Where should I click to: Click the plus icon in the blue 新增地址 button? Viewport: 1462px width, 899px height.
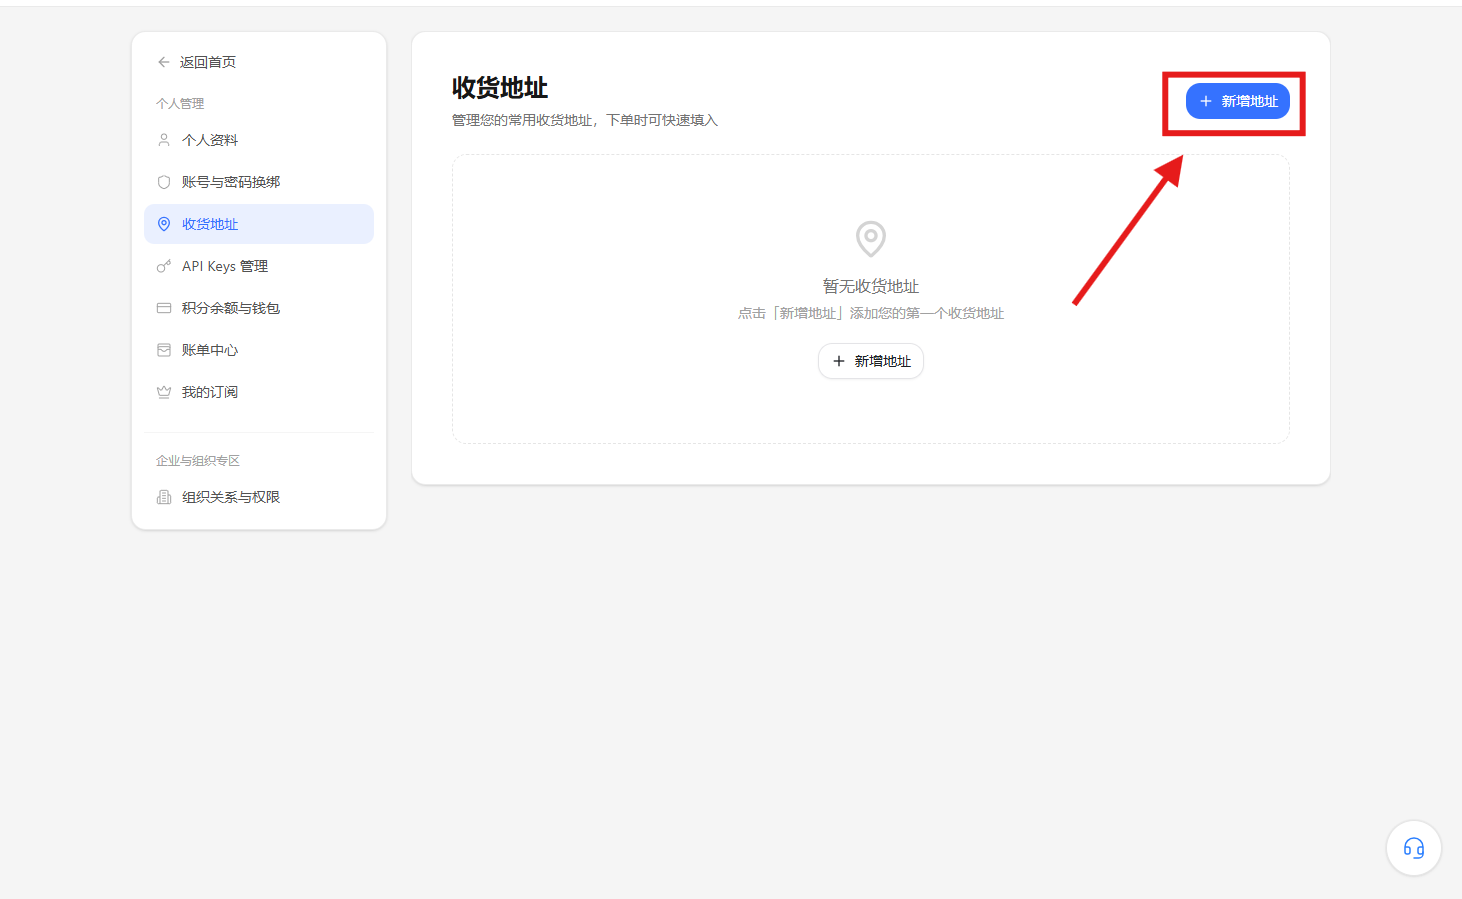pyautogui.click(x=1206, y=101)
